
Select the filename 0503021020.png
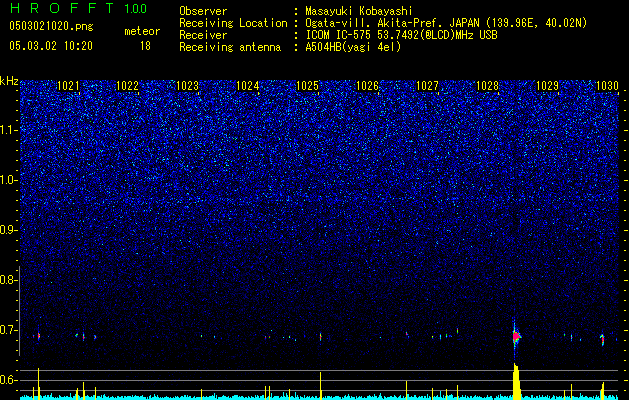[51, 26]
